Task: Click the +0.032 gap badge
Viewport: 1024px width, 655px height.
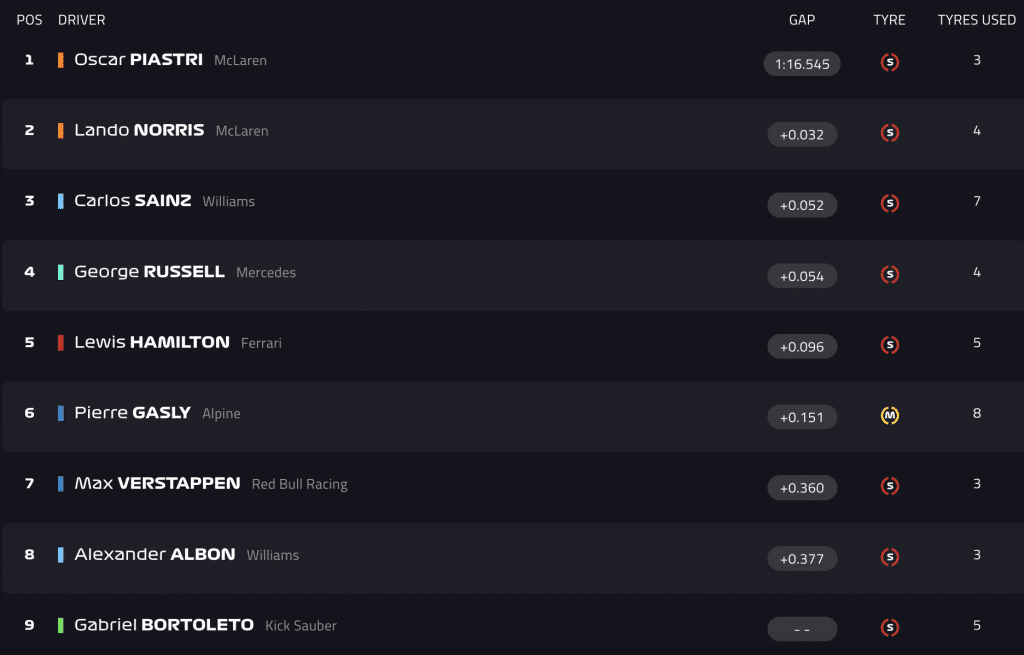Action: (x=802, y=135)
